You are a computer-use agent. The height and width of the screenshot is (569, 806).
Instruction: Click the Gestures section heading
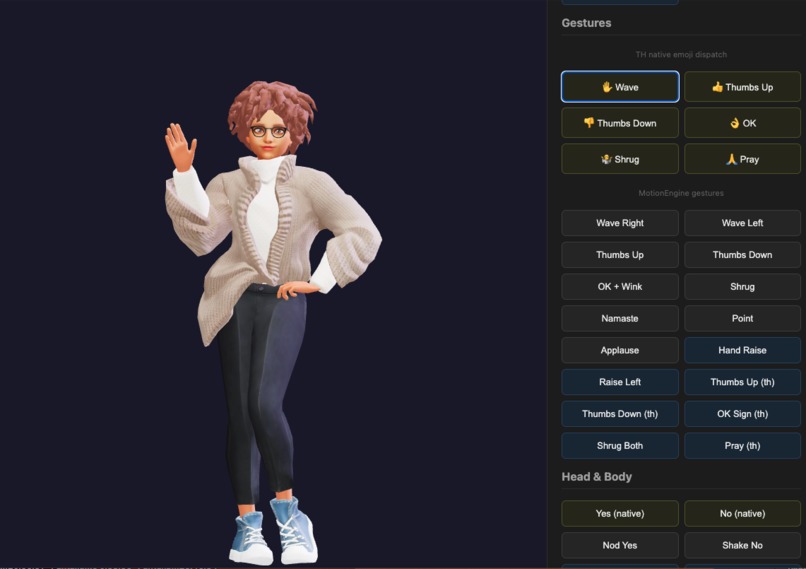click(x=587, y=23)
